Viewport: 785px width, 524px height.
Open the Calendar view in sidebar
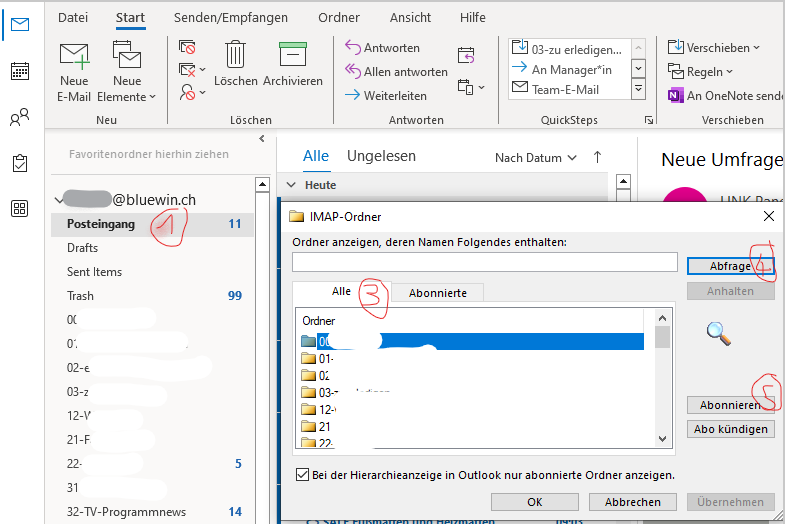[x=19, y=71]
